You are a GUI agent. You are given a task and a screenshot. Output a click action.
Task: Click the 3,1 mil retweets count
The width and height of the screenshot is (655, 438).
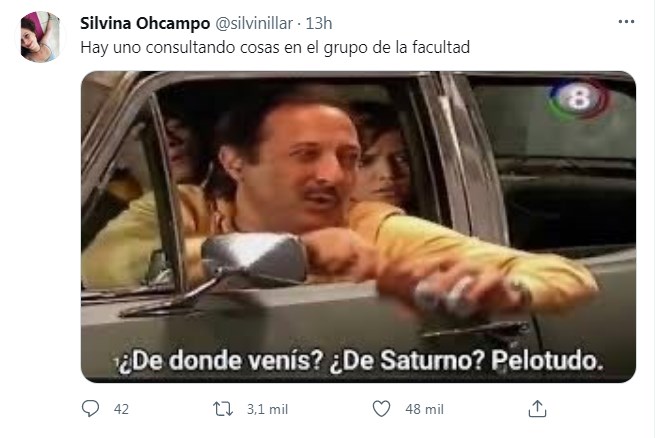click(x=267, y=409)
